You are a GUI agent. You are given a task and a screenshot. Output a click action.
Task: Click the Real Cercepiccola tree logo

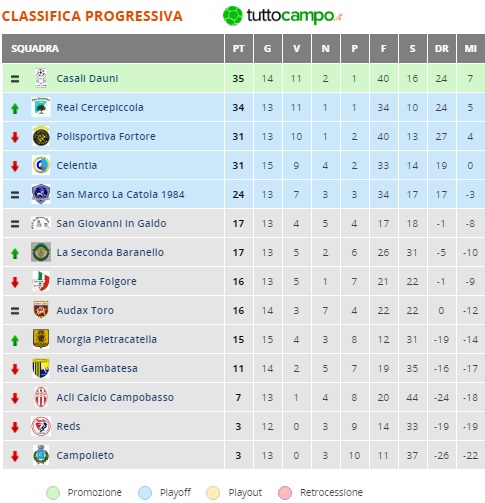coord(41,107)
